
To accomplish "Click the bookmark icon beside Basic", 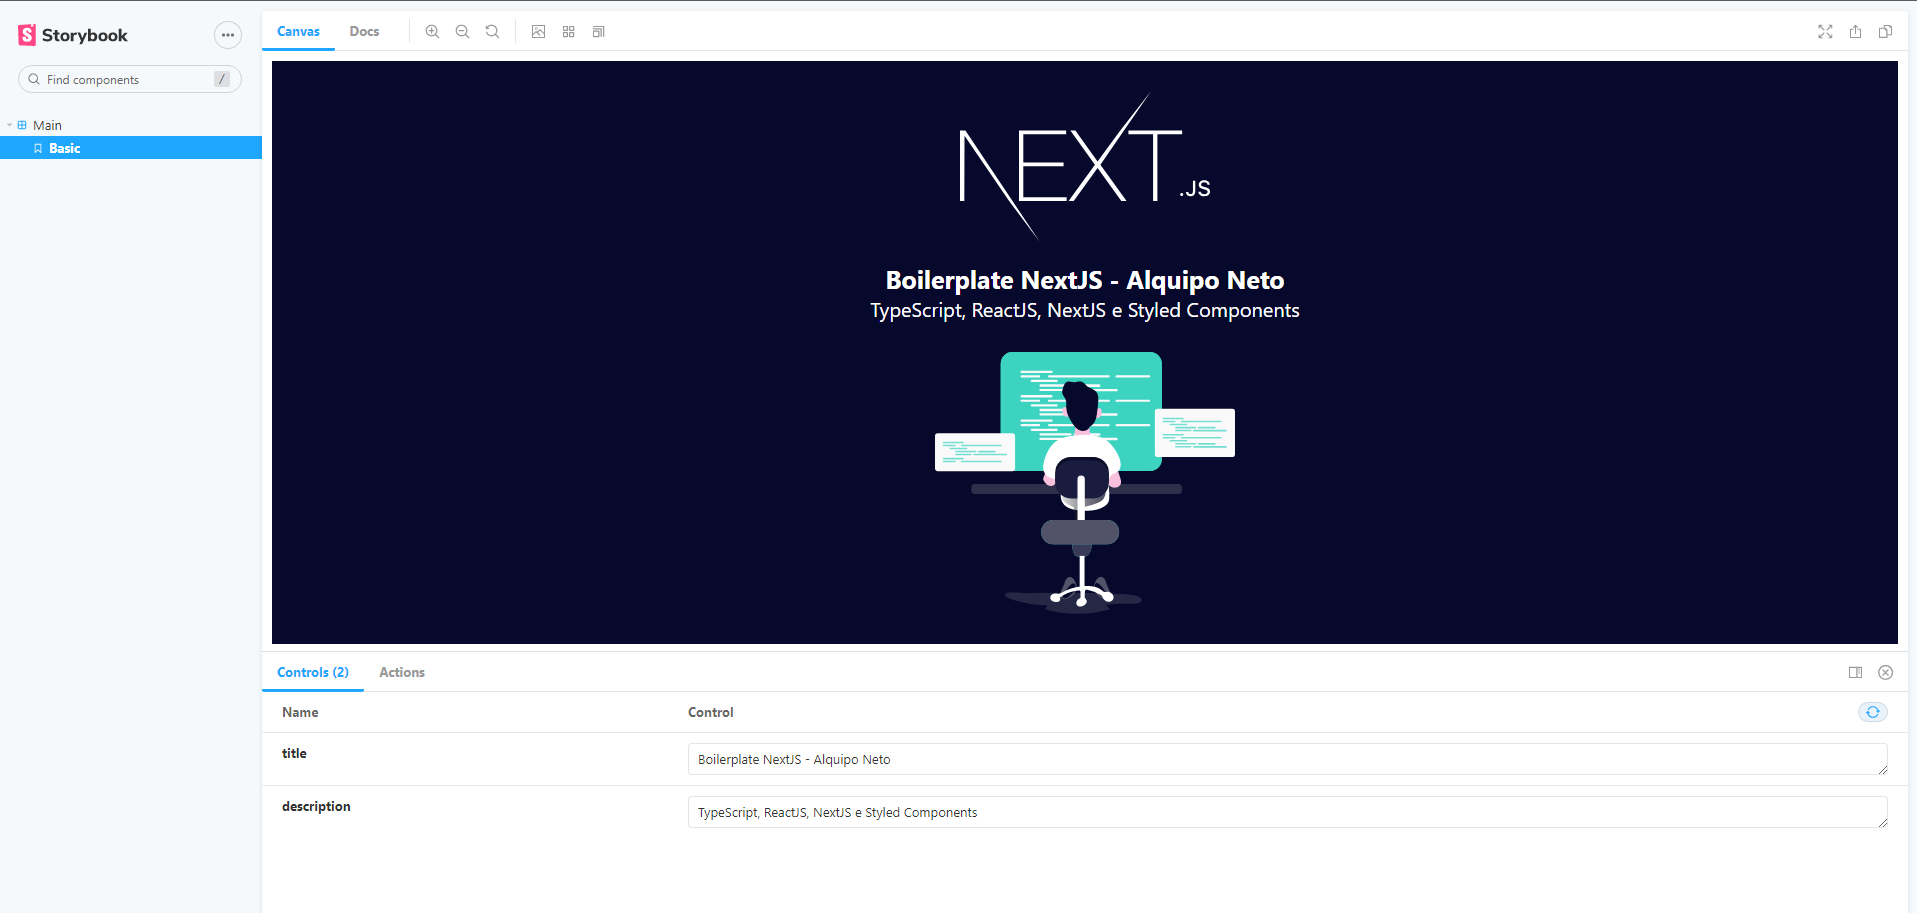I will coord(38,148).
